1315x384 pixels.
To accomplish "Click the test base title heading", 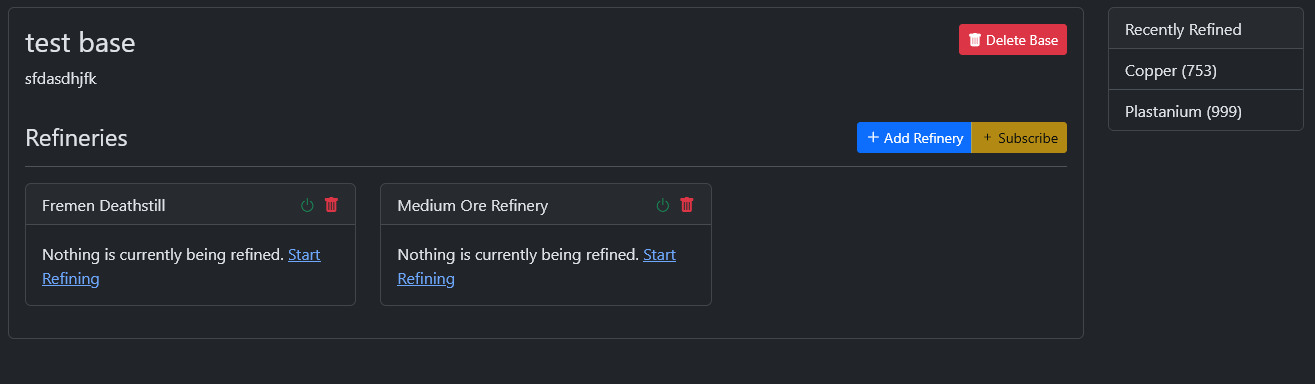I will pos(80,42).
